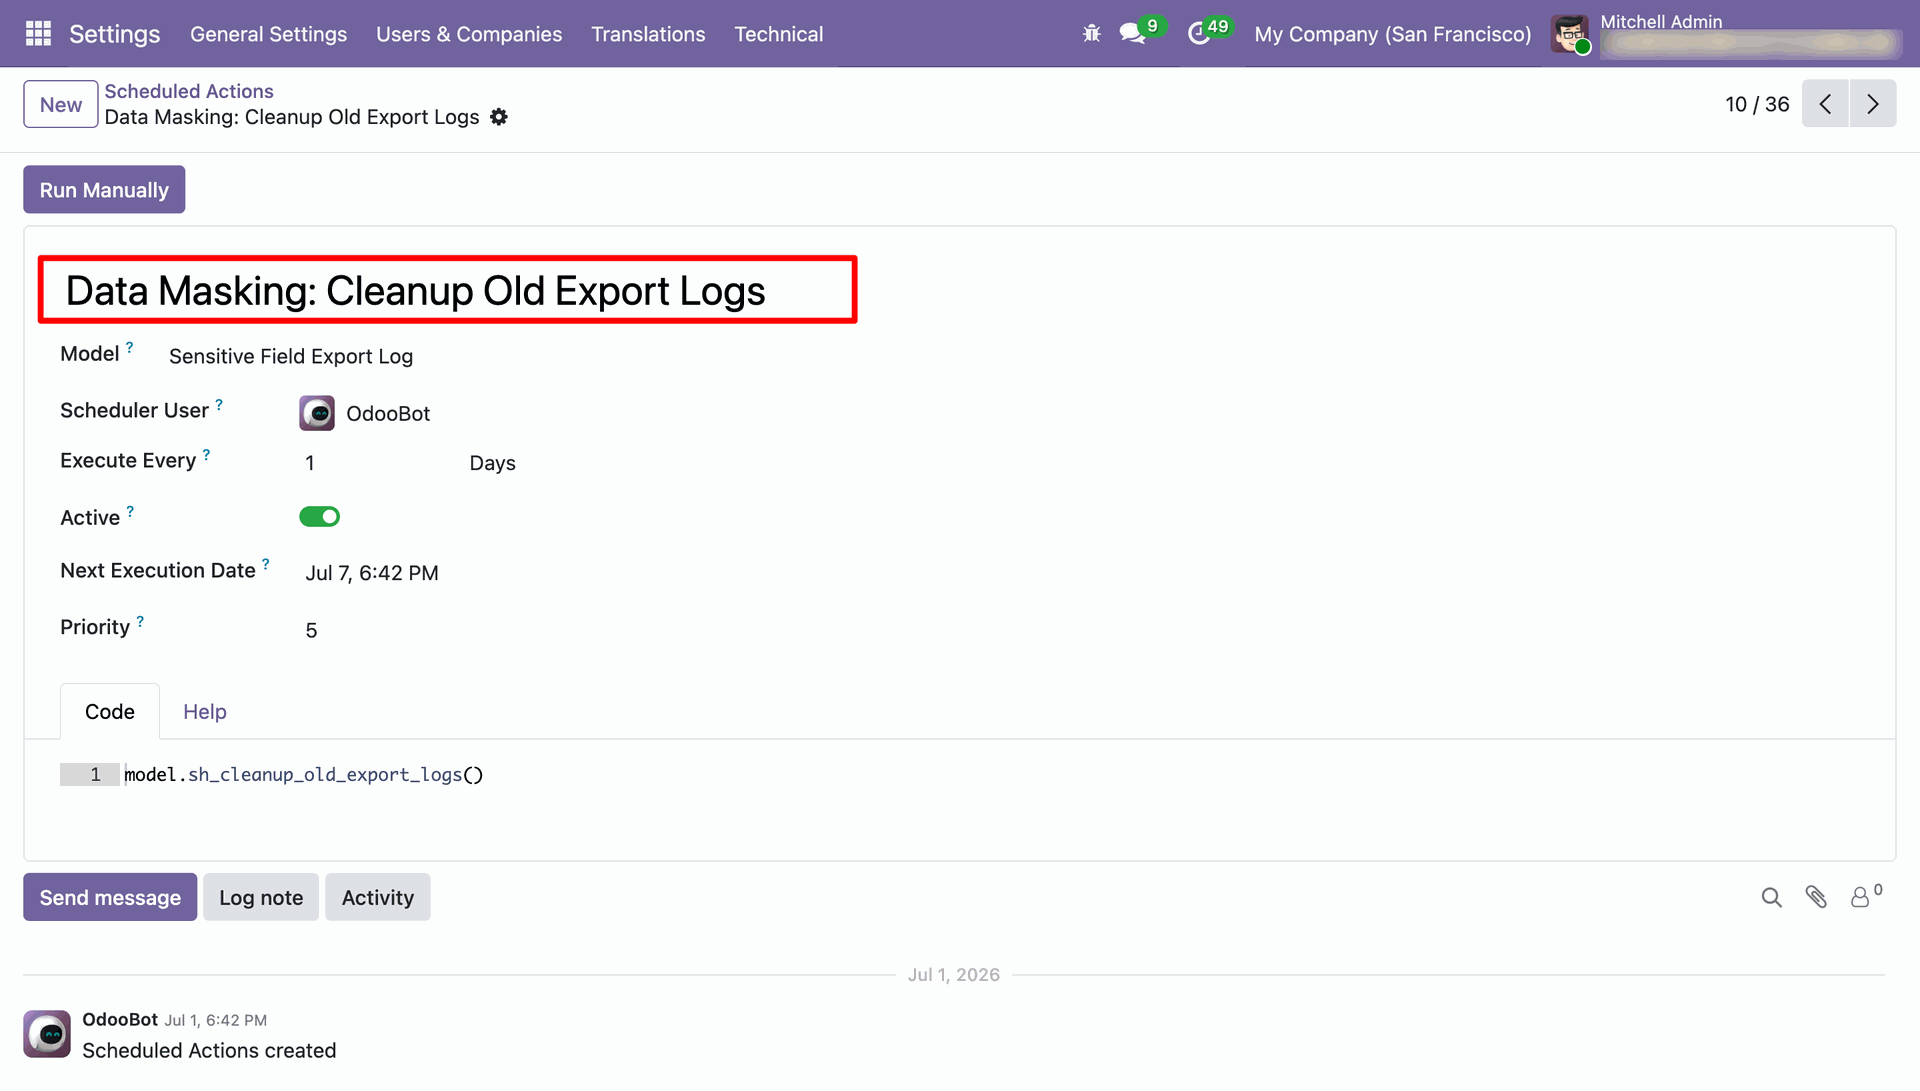Viewport: 1920px width, 1091px height.
Task: Open the Scheduler User OdooBot selector
Action: (388, 413)
